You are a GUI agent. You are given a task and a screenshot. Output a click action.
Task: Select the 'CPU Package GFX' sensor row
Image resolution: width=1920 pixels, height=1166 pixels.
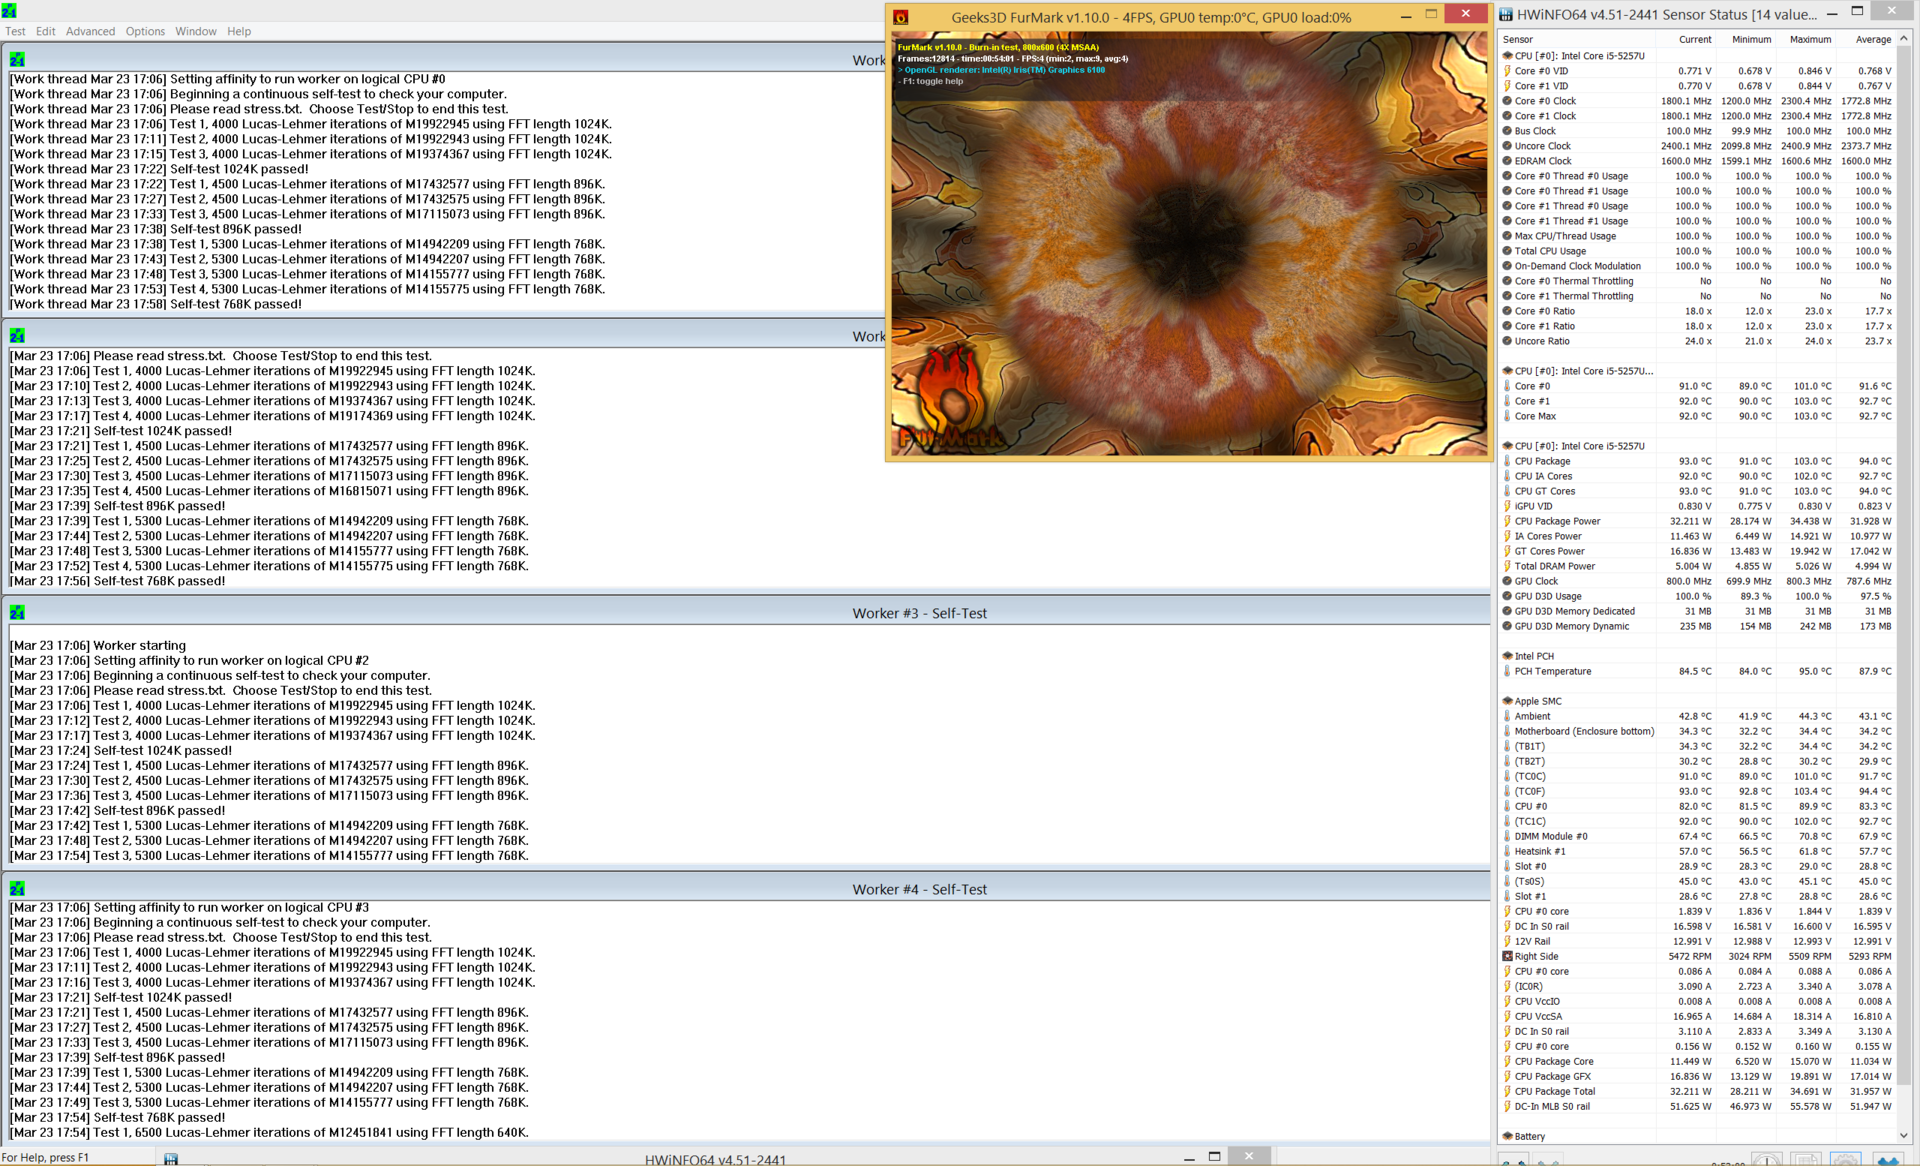coord(1697,1076)
